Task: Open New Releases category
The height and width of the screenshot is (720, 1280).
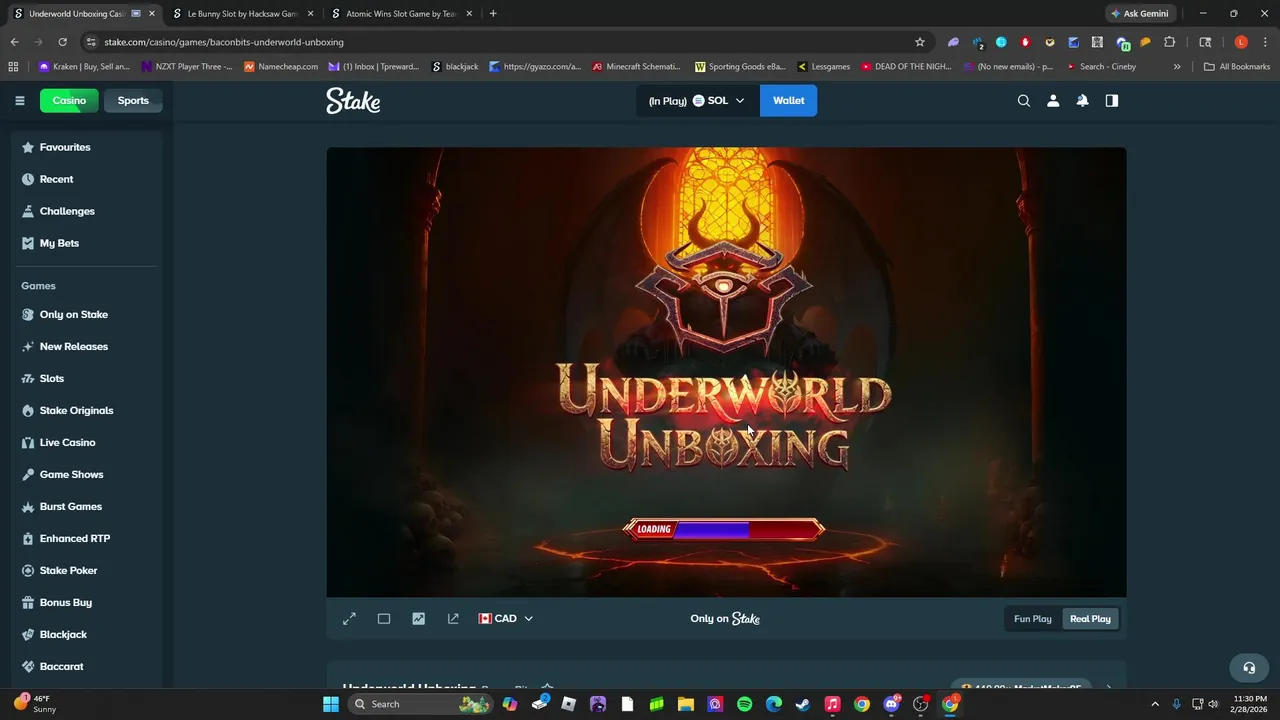Action: pyautogui.click(x=87, y=346)
